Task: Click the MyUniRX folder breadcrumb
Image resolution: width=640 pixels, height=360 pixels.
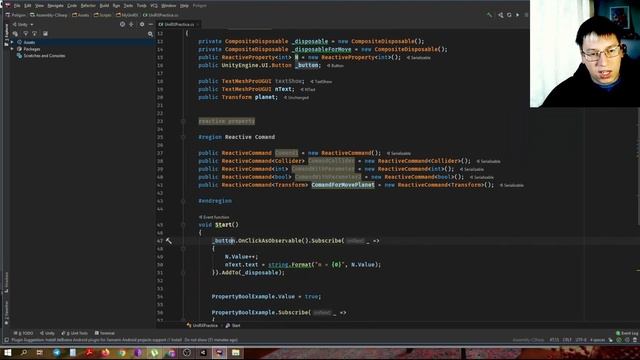Action: point(127,15)
